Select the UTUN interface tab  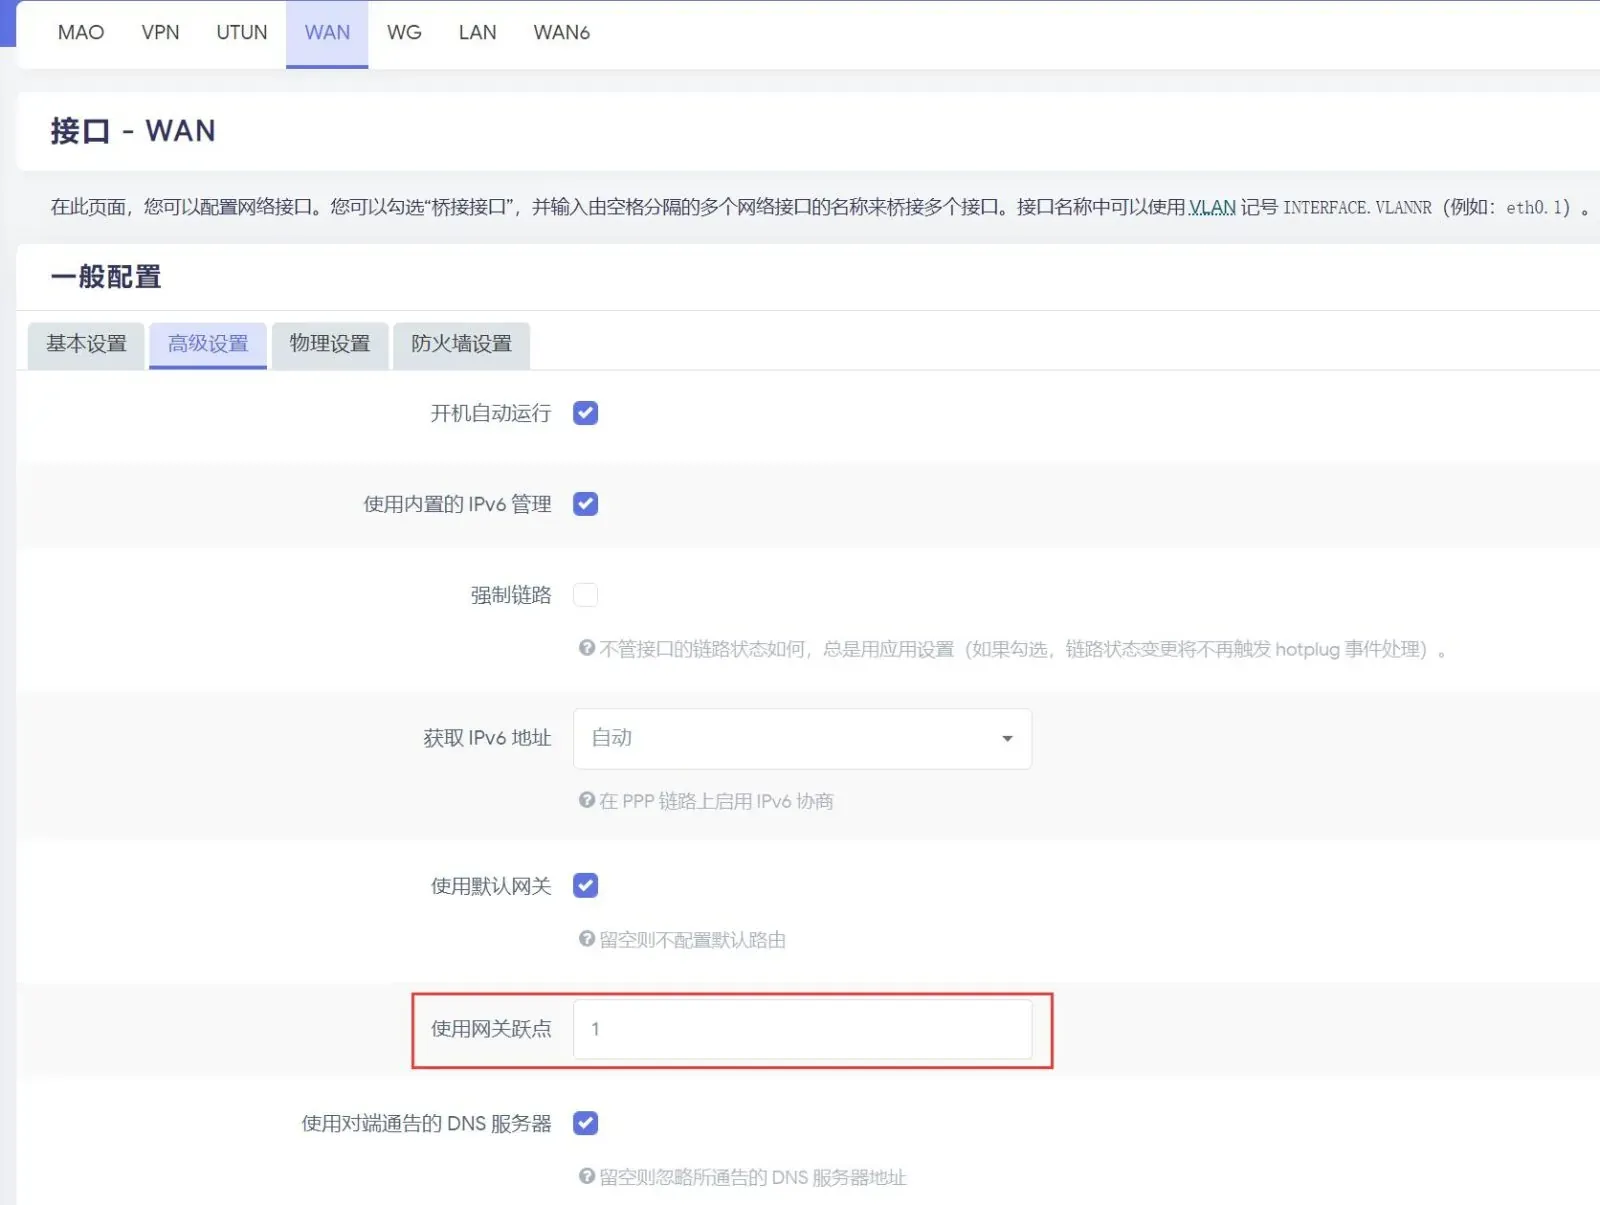point(242,32)
